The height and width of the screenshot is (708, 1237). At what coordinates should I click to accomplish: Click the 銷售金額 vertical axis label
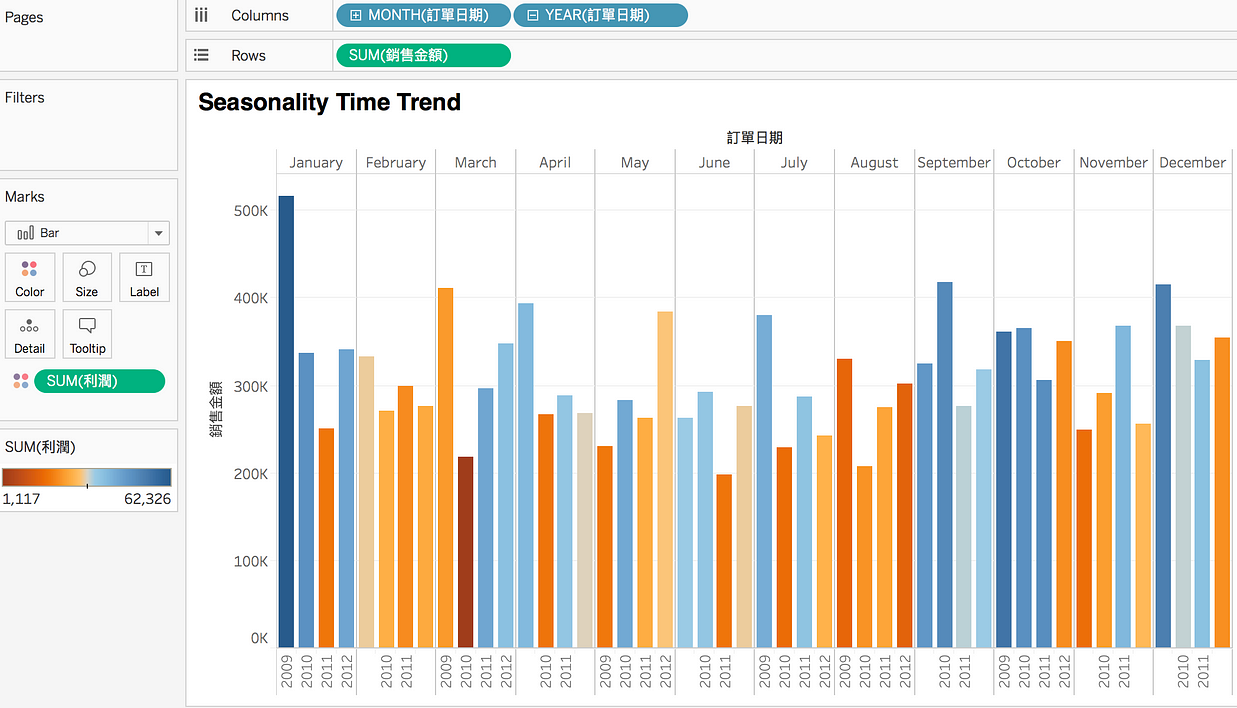coord(215,409)
